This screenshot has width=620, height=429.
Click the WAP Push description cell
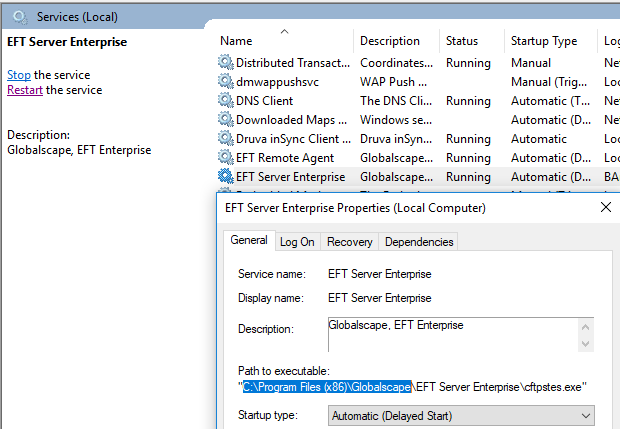click(x=393, y=82)
